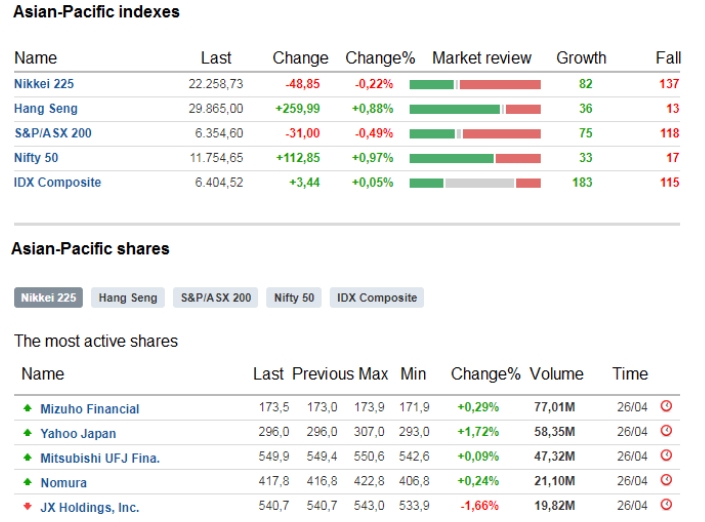Click the Nikkei 225 market review bar
Screen dimensions: 705x522
click(x=475, y=85)
